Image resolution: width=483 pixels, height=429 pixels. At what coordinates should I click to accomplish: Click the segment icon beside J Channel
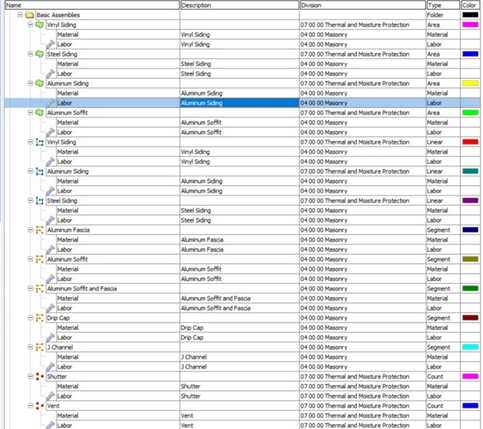click(x=39, y=347)
